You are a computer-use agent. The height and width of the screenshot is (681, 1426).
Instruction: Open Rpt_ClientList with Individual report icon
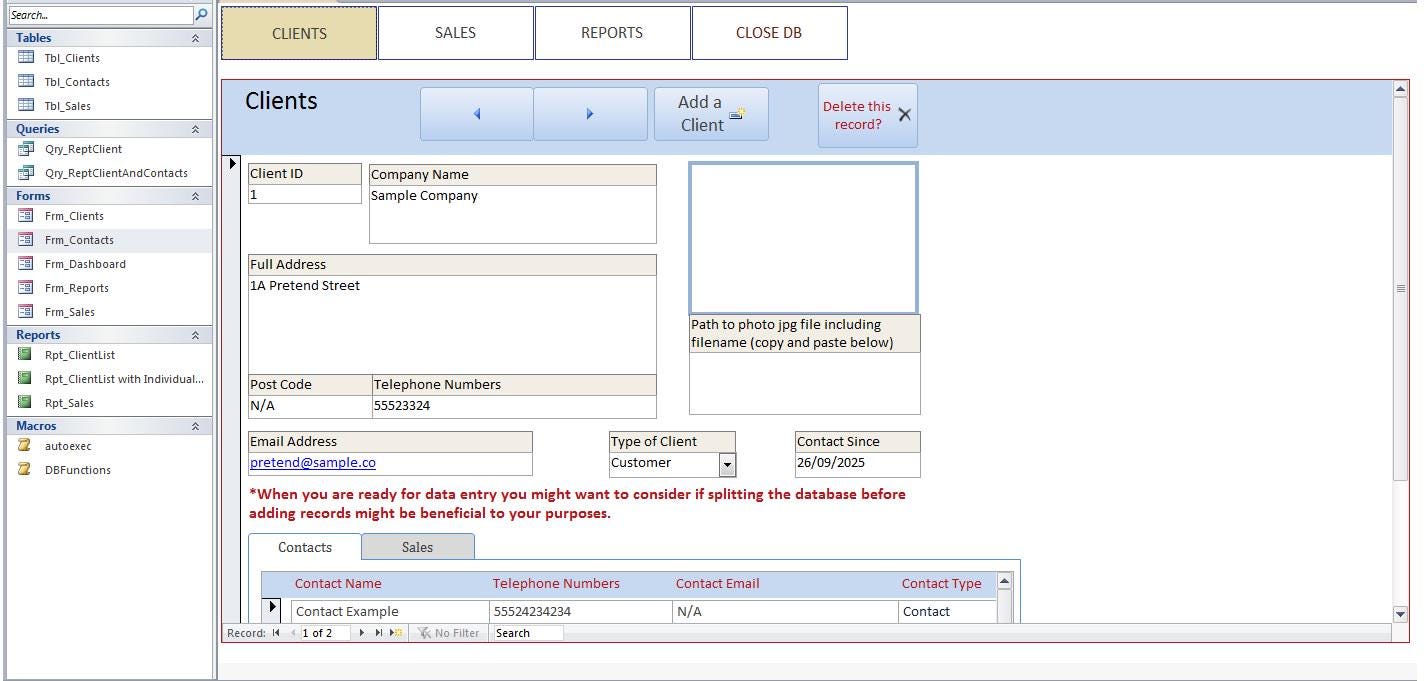click(26, 378)
